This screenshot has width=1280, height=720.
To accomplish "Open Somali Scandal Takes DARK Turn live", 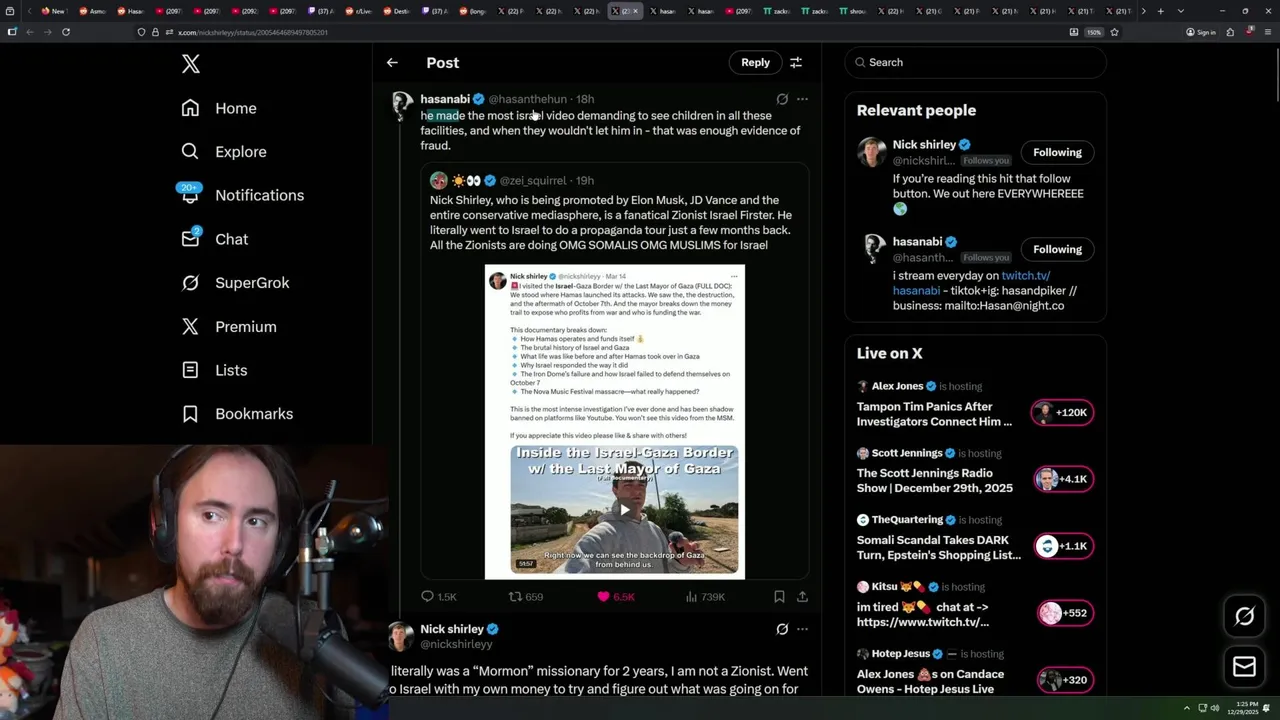I will tap(939, 547).
